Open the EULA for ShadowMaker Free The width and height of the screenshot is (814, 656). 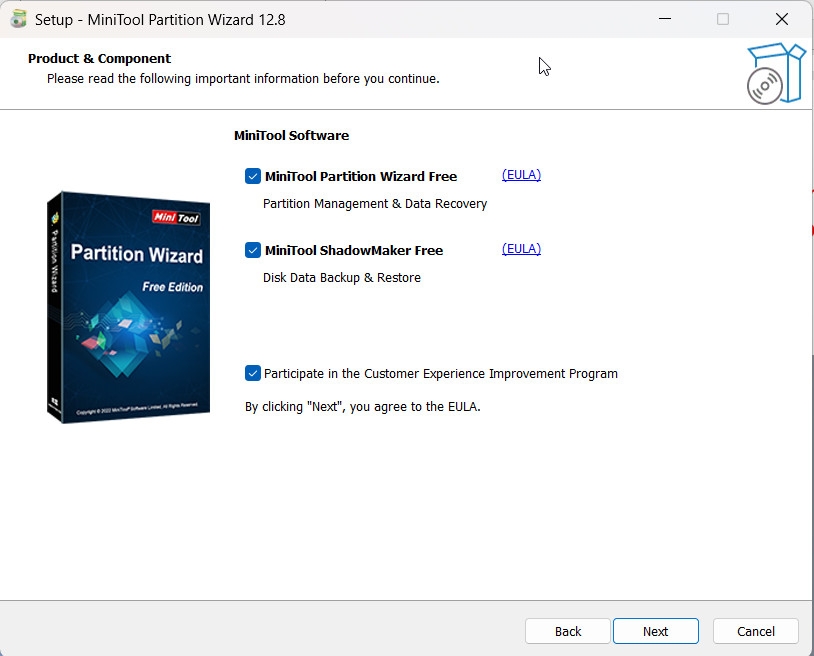[x=521, y=248]
